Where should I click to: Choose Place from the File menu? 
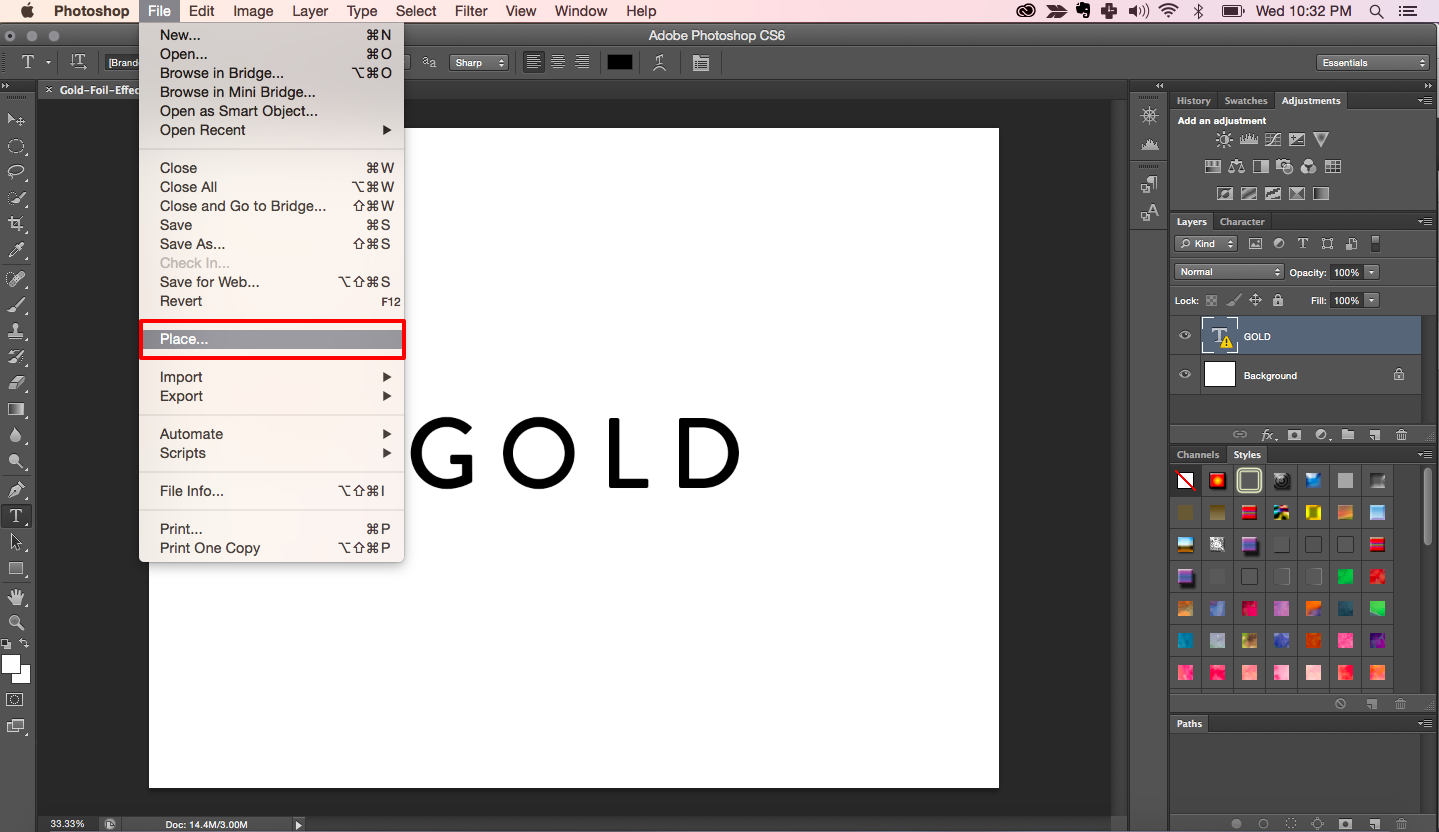click(x=183, y=339)
